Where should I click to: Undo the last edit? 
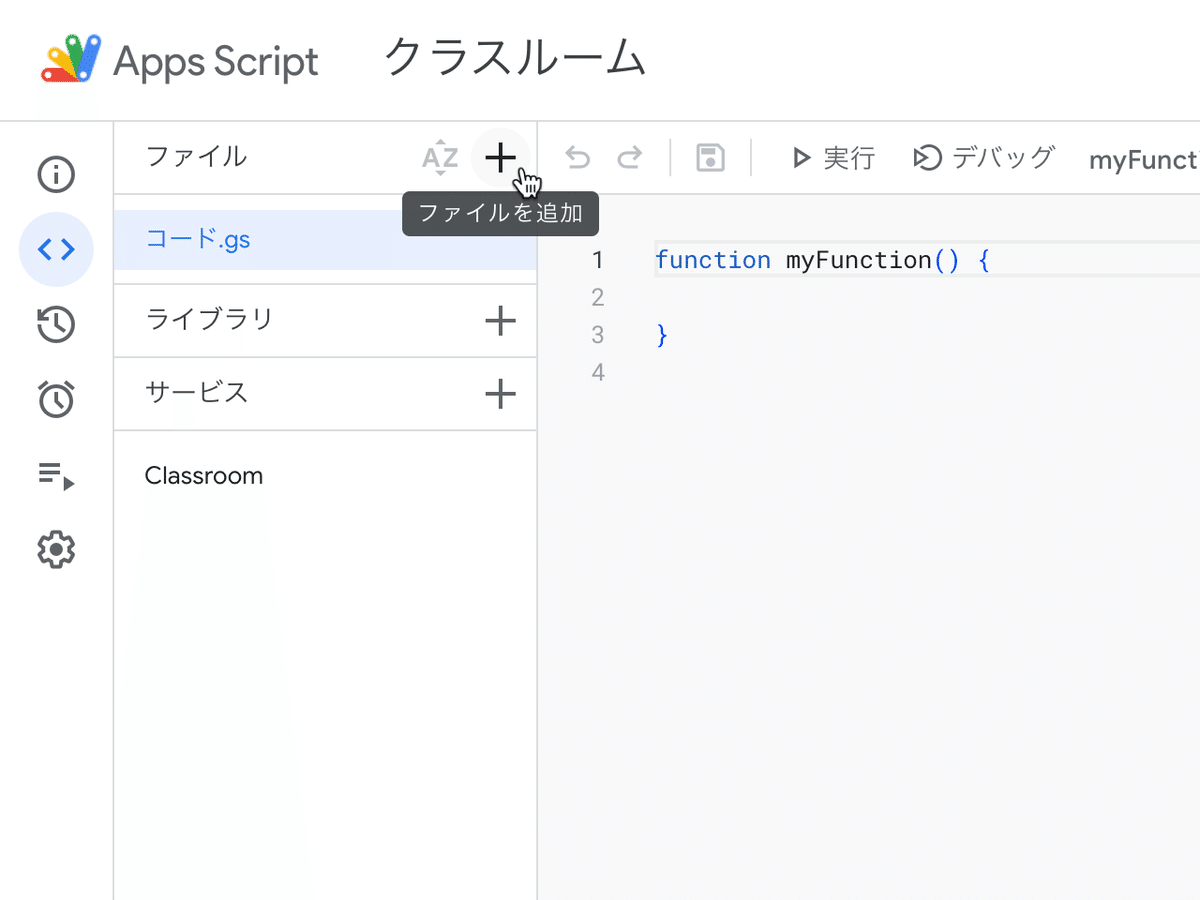click(x=578, y=158)
